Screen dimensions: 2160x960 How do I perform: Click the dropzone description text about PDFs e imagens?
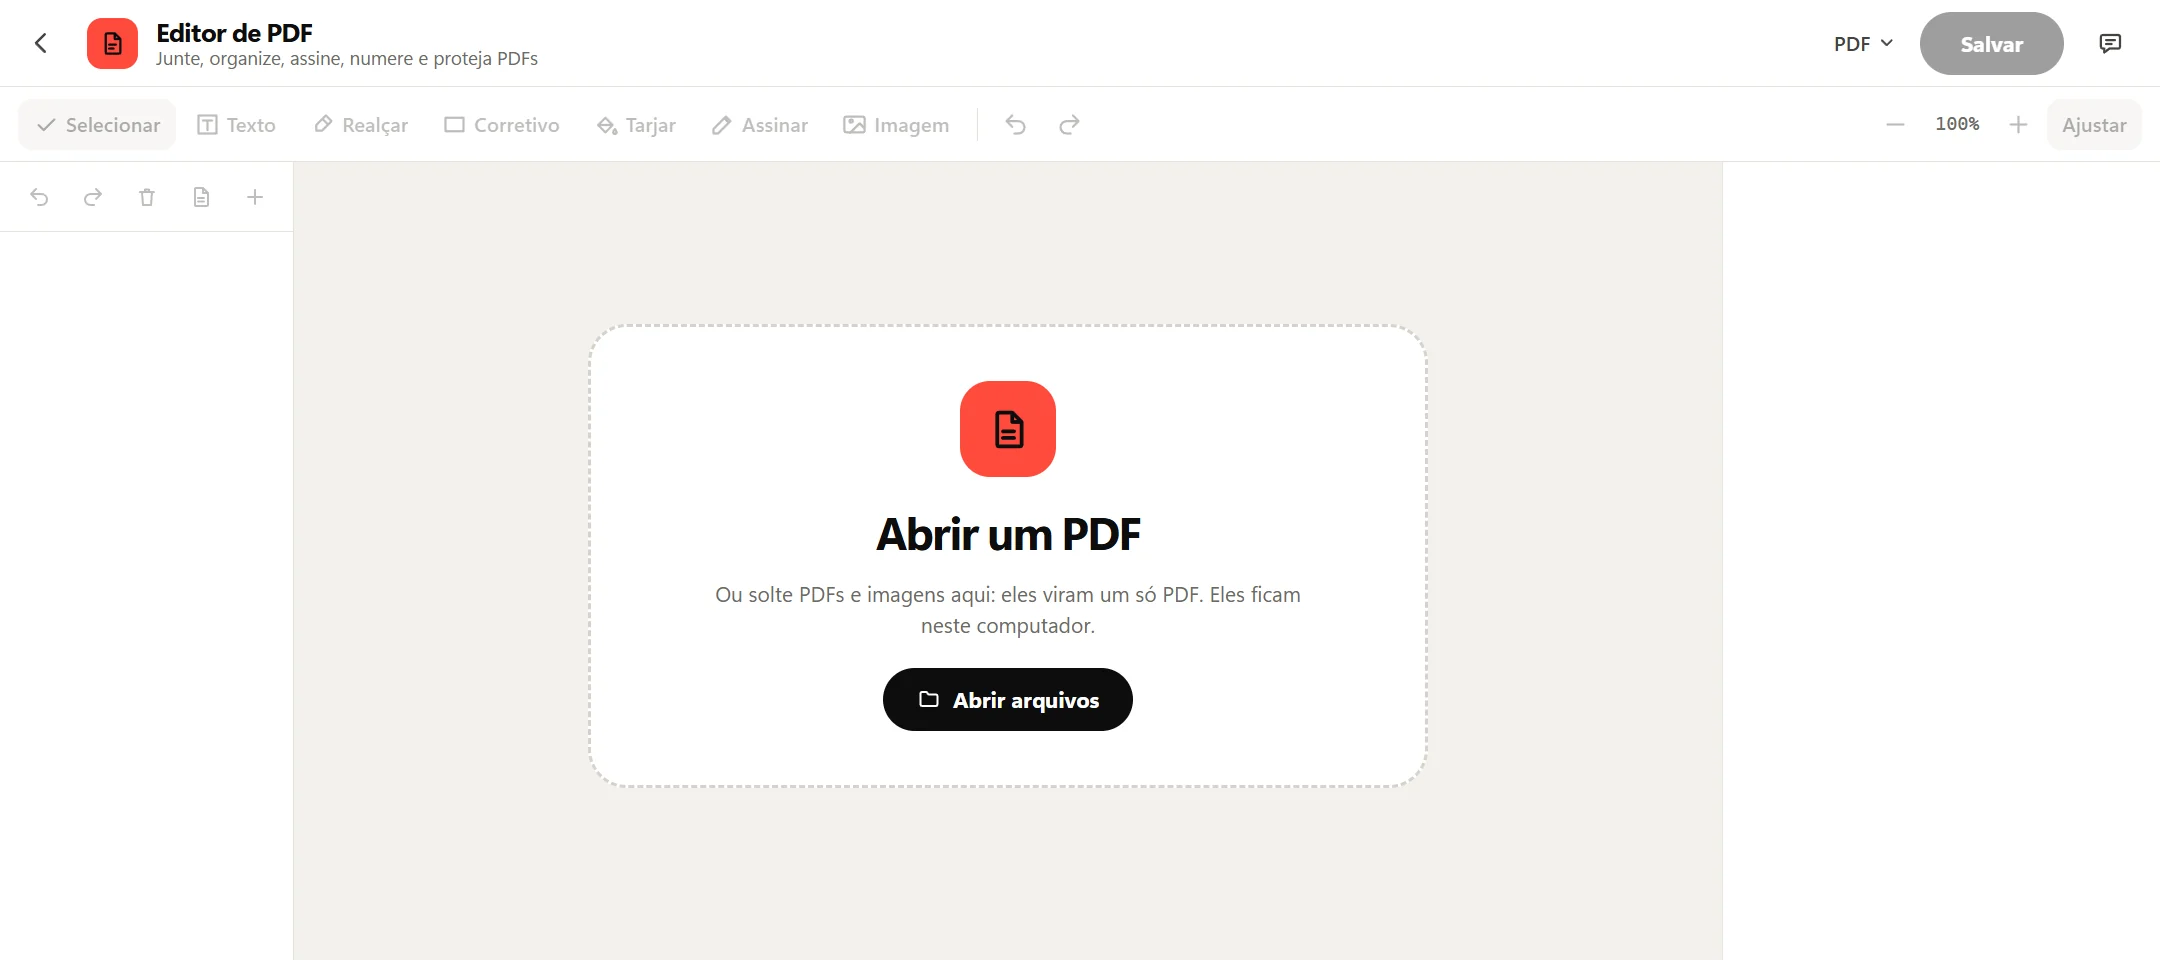pyautogui.click(x=1008, y=610)
